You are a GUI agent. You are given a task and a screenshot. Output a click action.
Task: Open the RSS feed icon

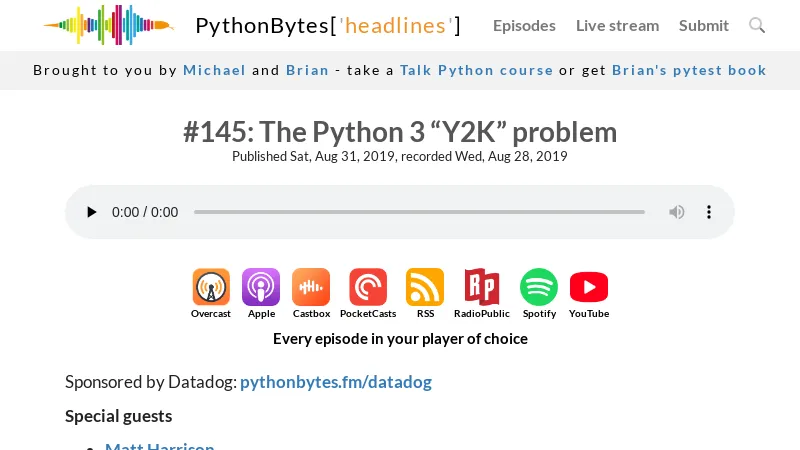pos(425,288)
